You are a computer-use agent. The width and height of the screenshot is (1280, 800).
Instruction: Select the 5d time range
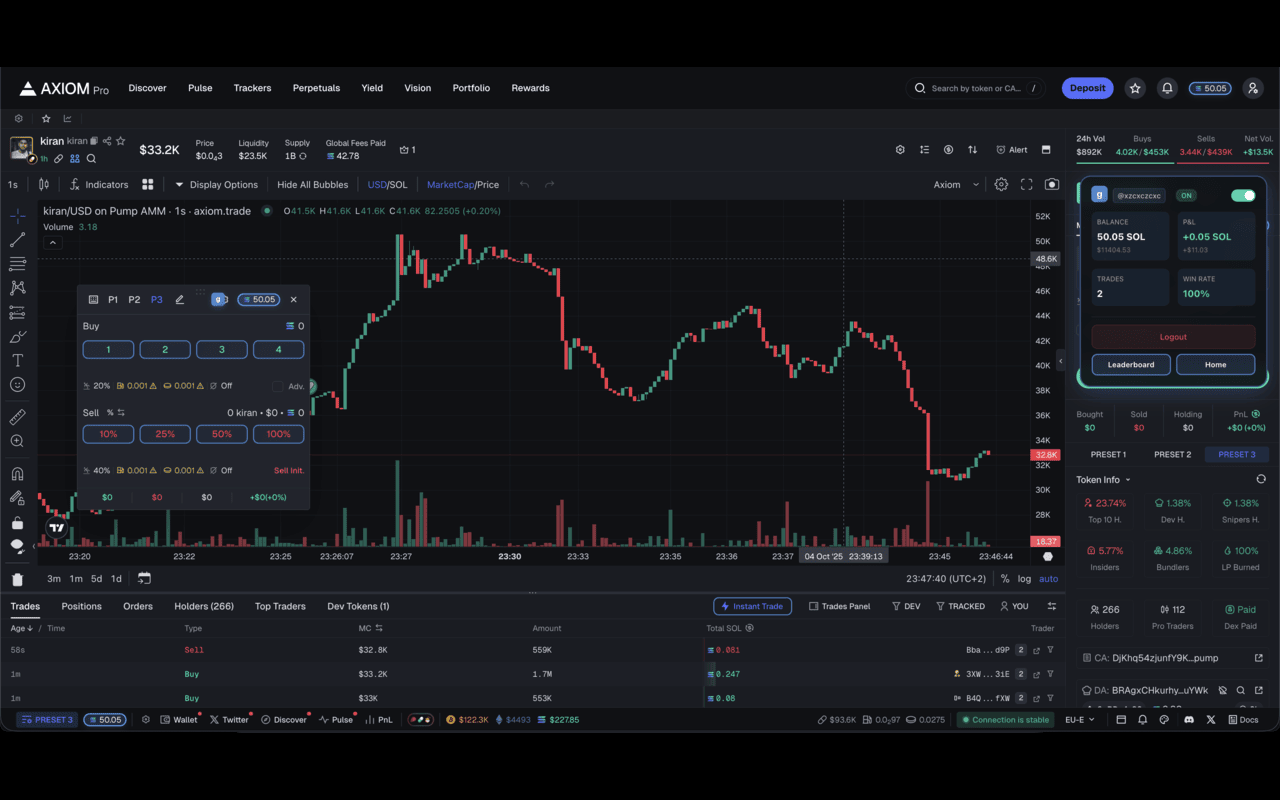96,579
